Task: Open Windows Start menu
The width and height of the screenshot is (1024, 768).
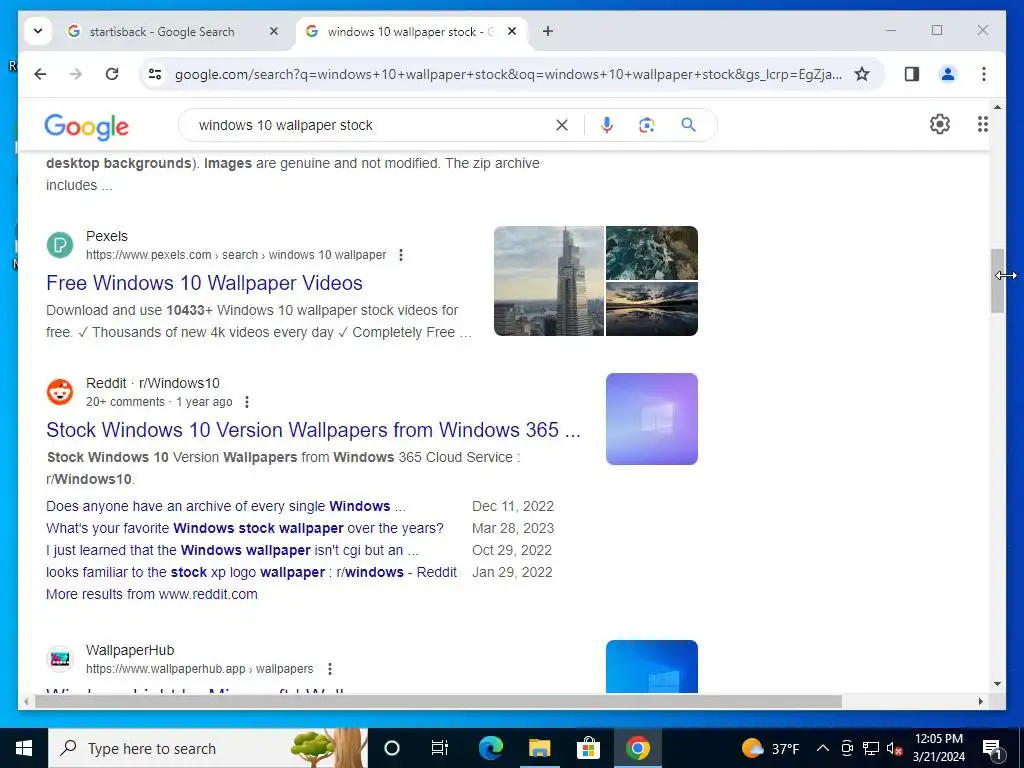Action: [x=24, y=748]
